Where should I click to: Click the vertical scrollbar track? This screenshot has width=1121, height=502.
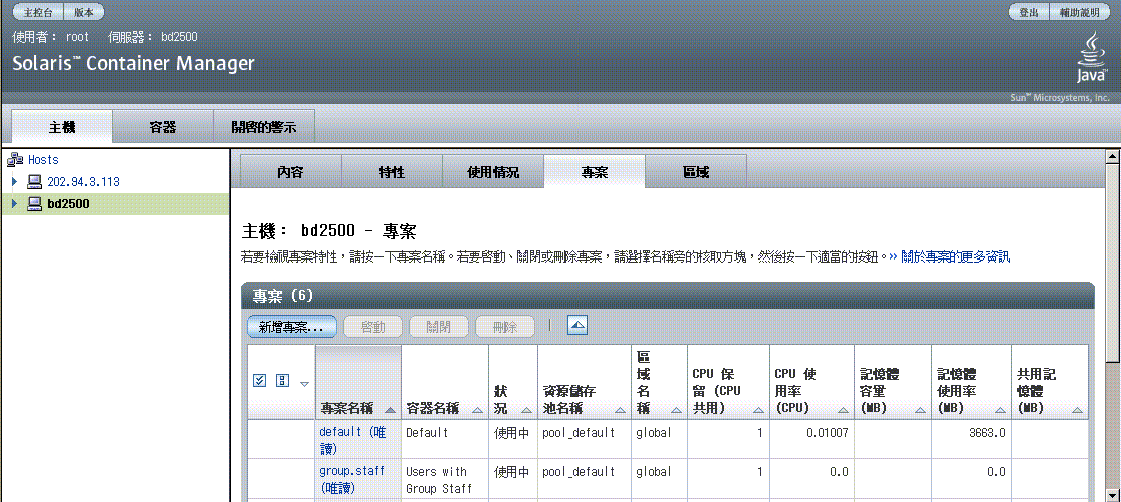click(1112, 325)
